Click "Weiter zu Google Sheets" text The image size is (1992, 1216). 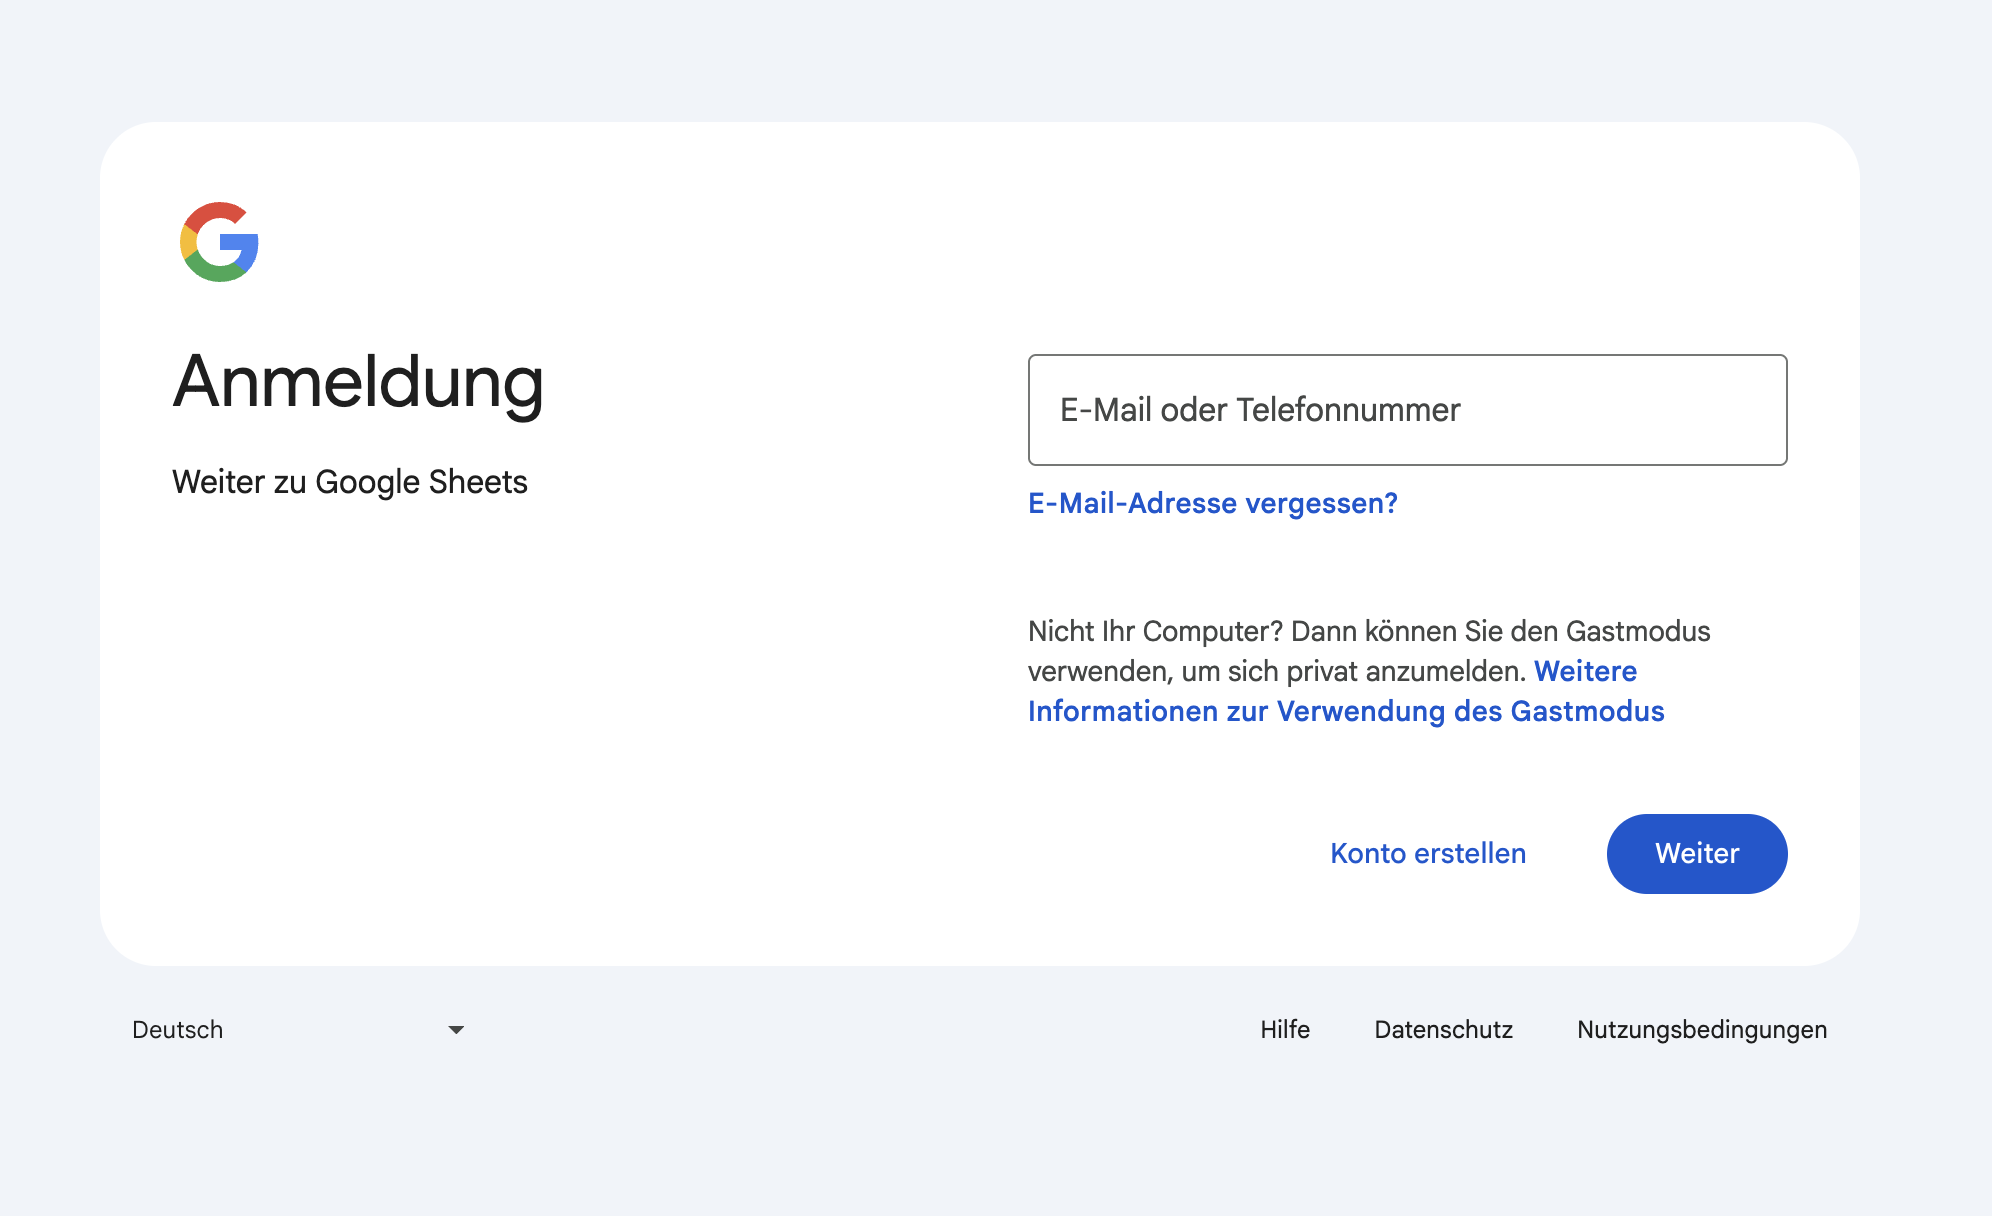[x=351, y=481]
